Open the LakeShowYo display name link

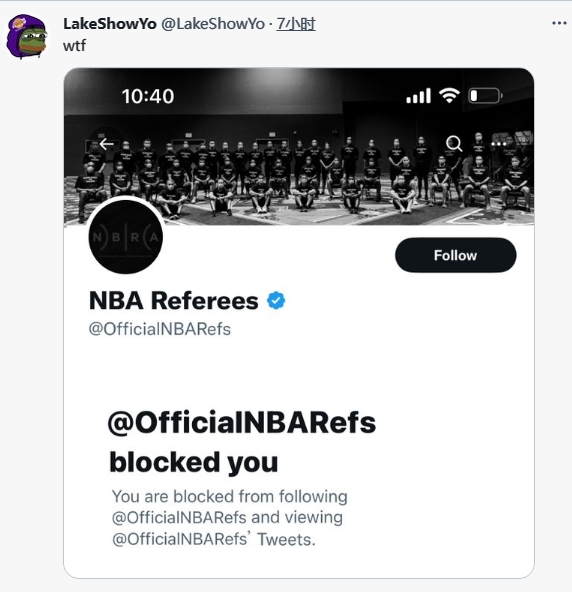point(109,24)
